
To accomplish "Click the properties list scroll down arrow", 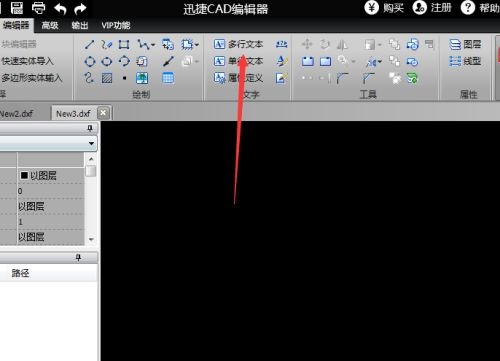I will tap(91, 239).
